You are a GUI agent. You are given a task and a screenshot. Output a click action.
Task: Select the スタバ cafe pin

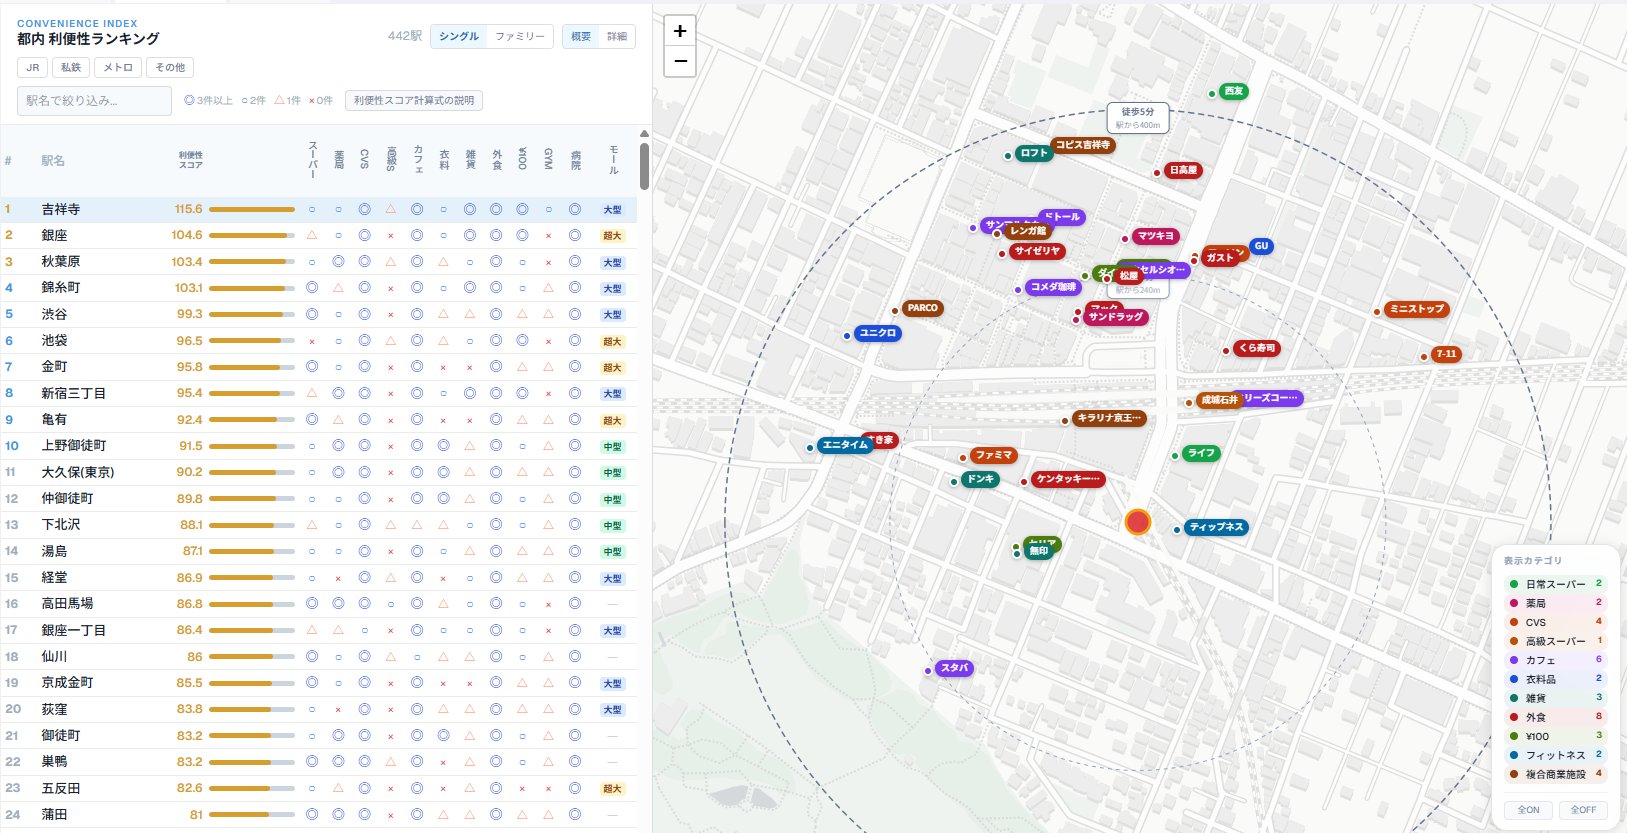click(x=954, y=668)
